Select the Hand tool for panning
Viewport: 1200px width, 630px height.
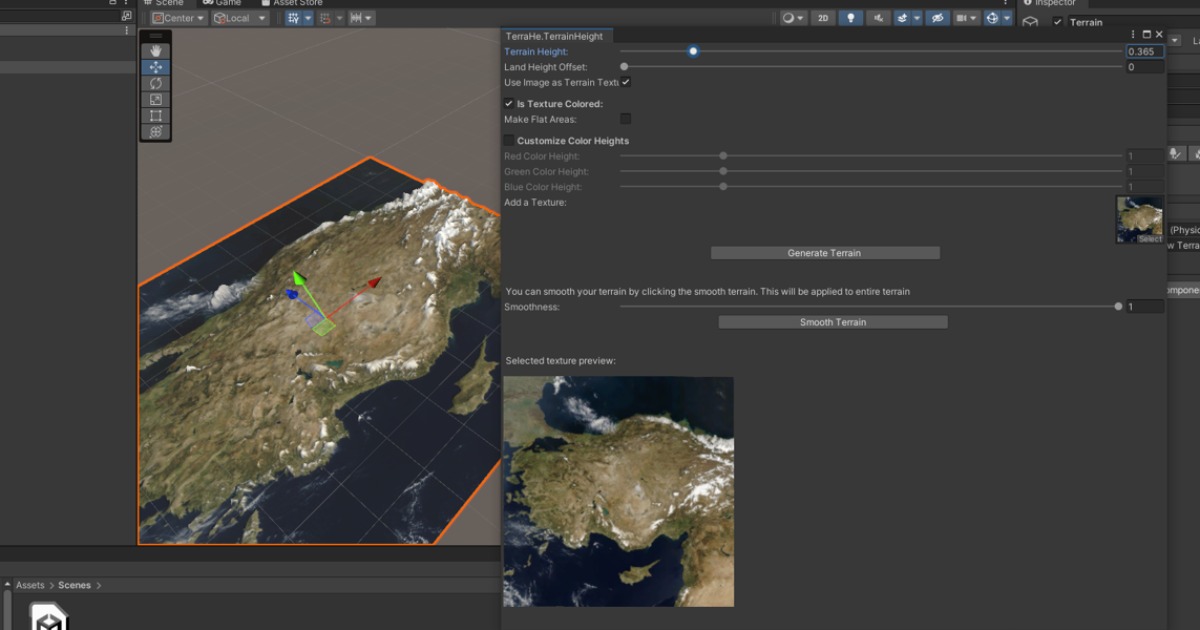click(155, 49)
